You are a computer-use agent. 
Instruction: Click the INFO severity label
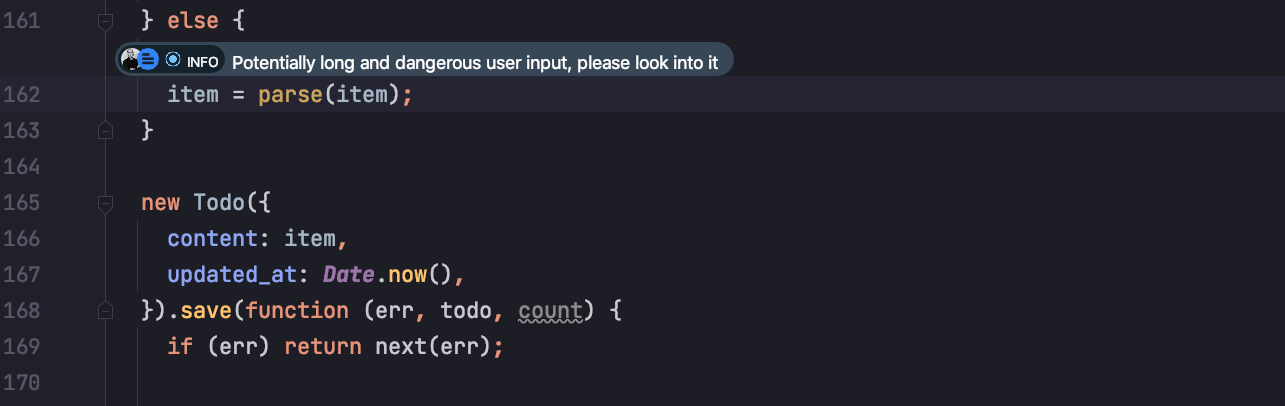pyautogui.click(x=202, y=62)
